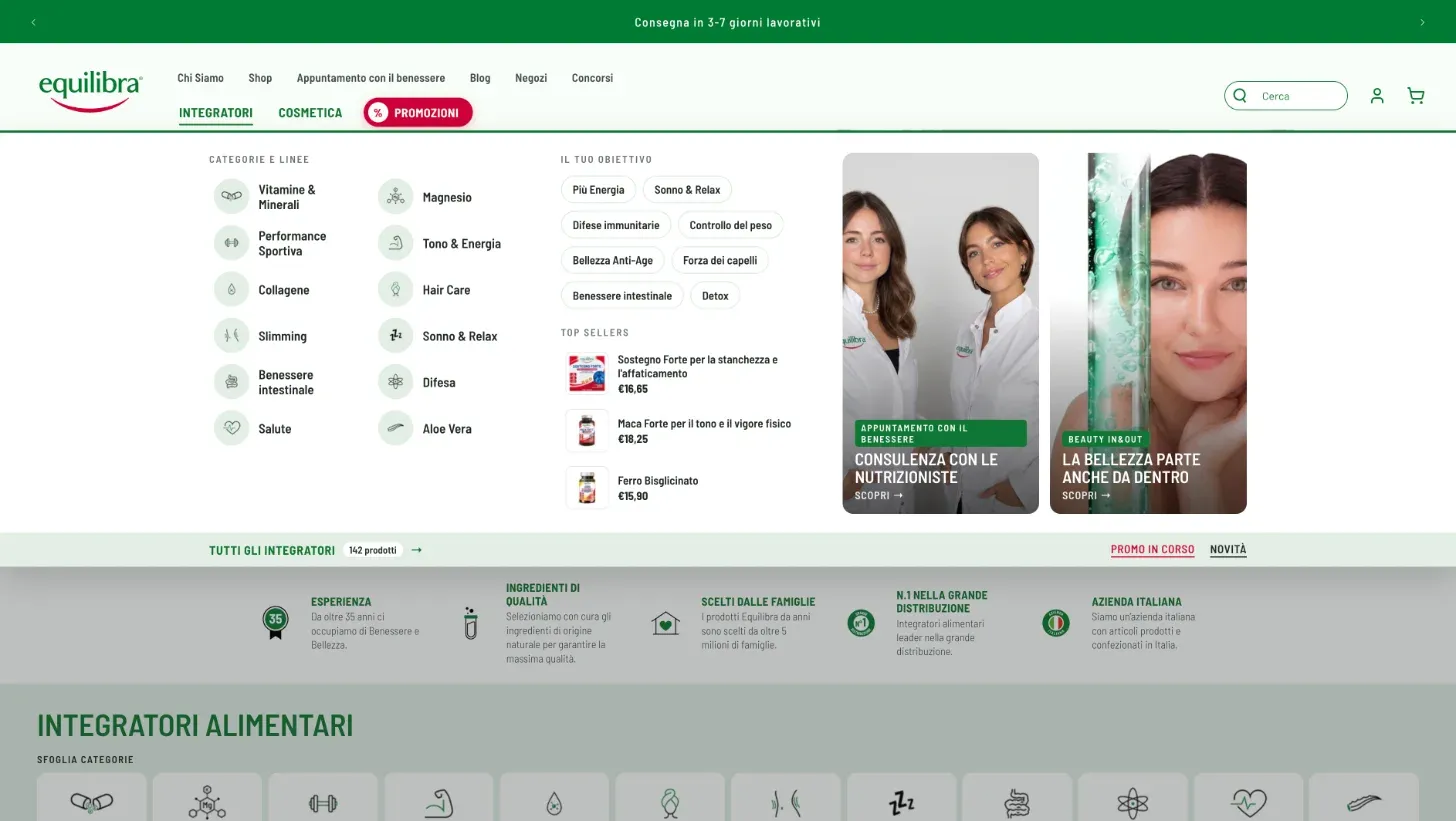Select Magnesio molecule icon
This screenshot has height=821, width=1456.
395,197
